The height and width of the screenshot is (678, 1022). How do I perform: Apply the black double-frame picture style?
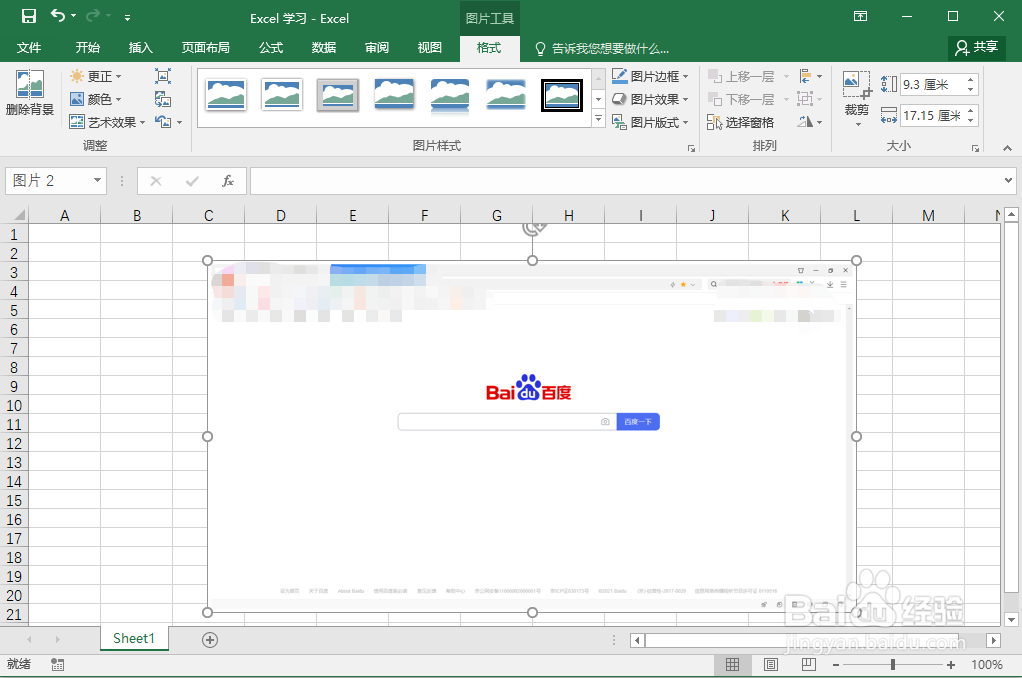tap(562, 95)
